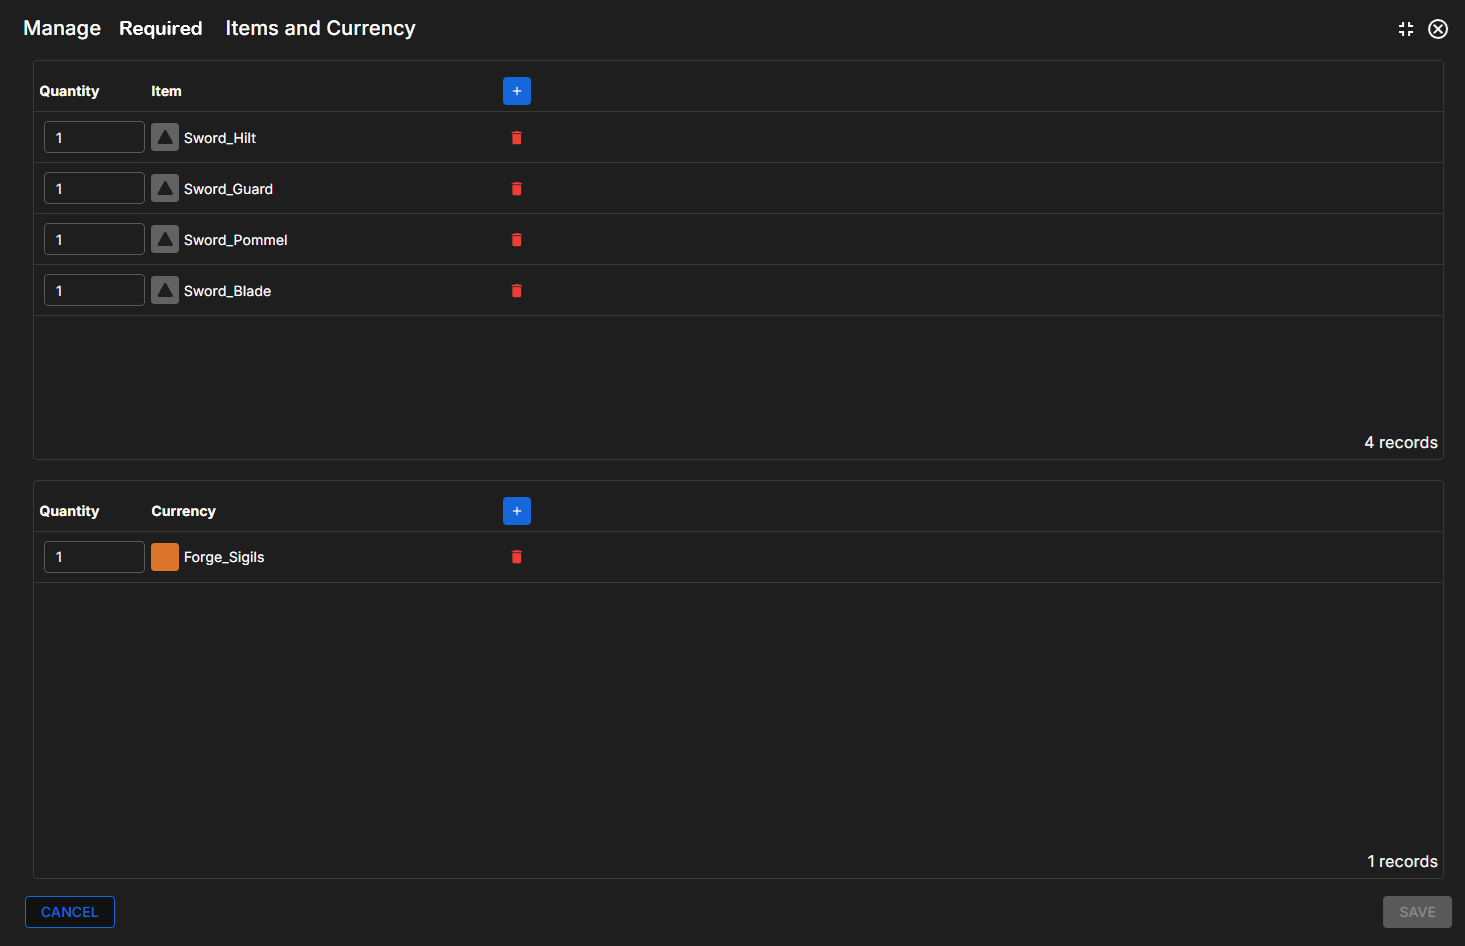Select the Sword_Blade item name
1465x946 pixels.
(x=227, y=291)
